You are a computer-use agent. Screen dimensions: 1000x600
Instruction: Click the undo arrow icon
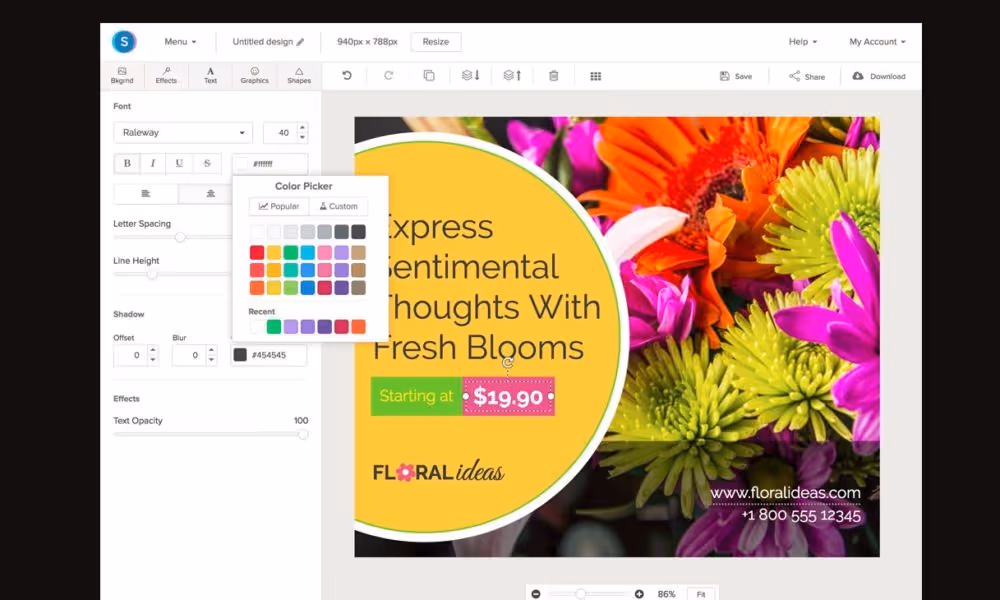347,76
